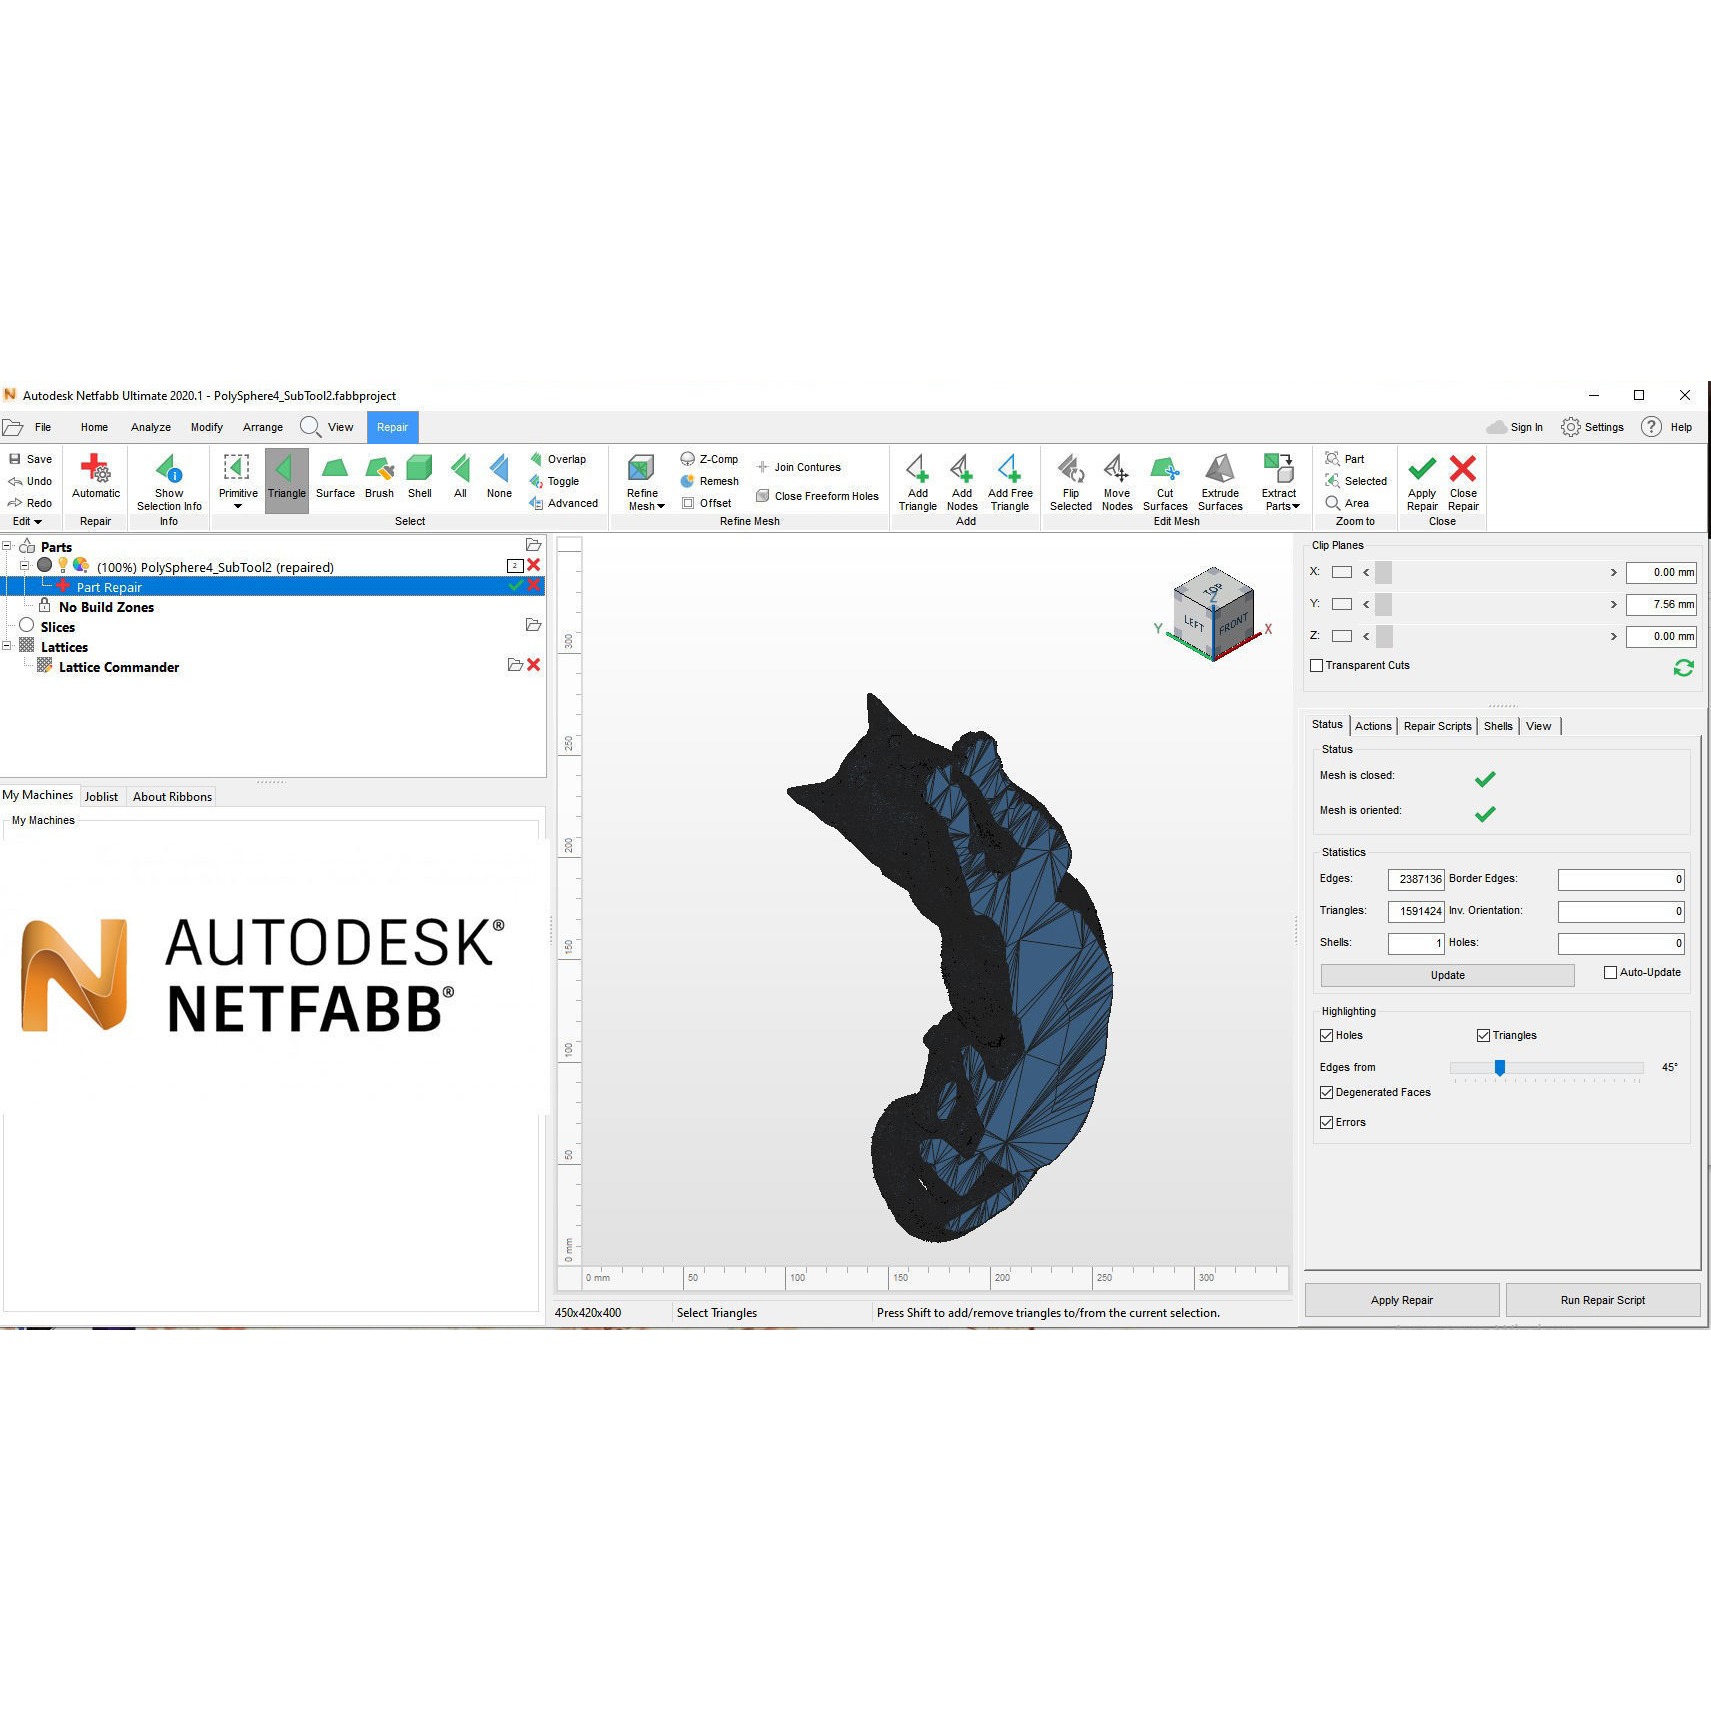Click the Cut Surfaces tool
Image resolution: width=1711 pixels, height=1711 pixels.
click(x=1165, y=482)
